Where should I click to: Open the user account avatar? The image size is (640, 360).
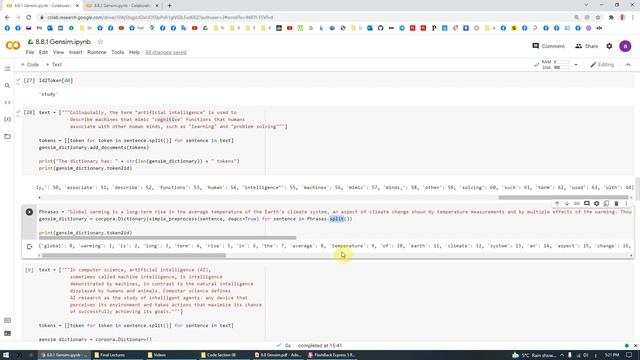coord(625,46)
